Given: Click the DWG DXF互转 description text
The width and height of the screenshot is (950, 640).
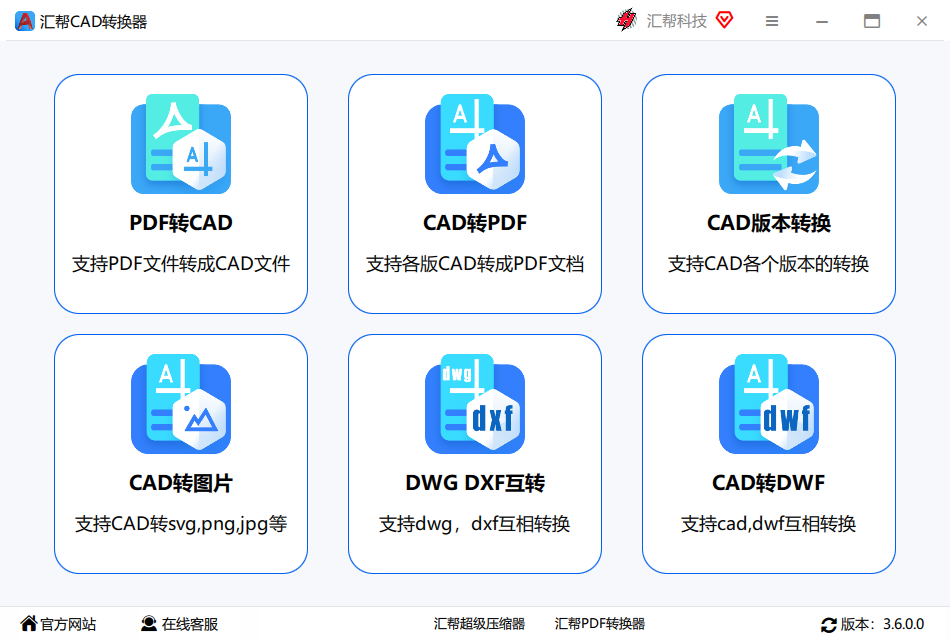Looking at the screenshot, I should (475, 523).
